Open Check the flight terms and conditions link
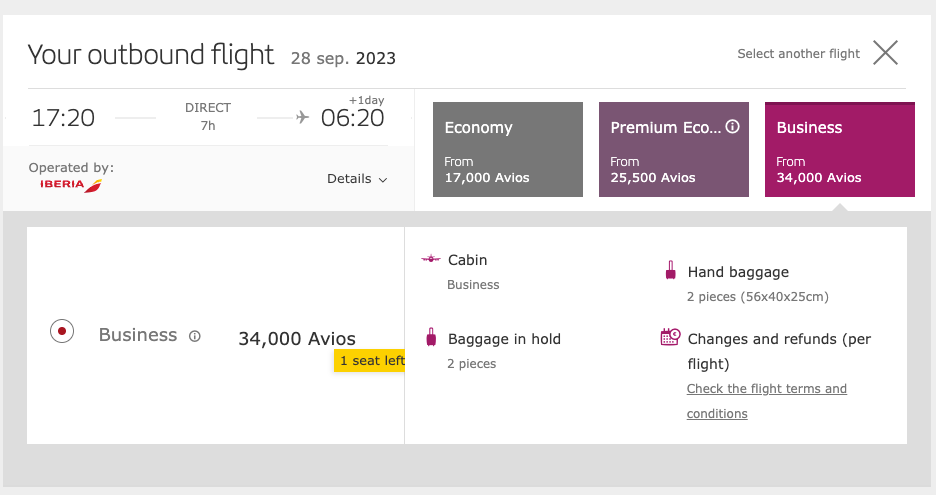Image resolution: width=936 pixels, height=495 pixels. pyautogui.click(x=766, y=401)
